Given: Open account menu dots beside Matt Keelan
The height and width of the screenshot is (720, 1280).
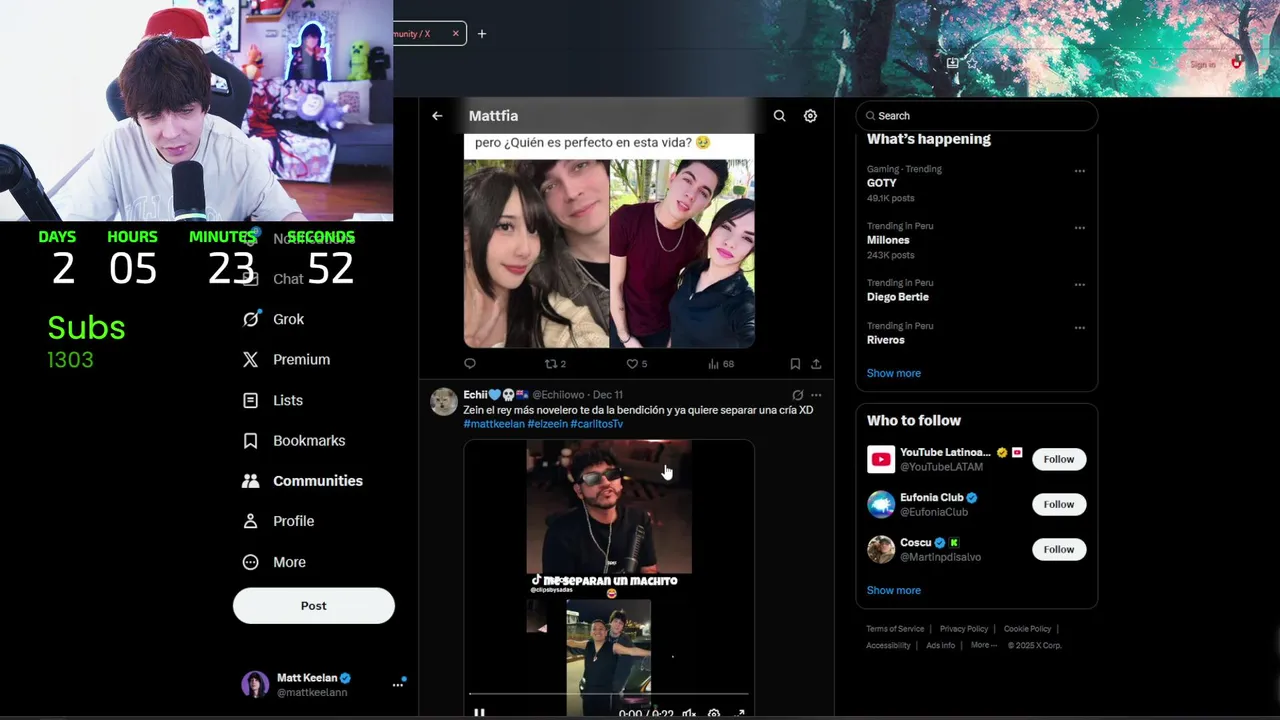Looking at the screenshot, I should 398,685.
